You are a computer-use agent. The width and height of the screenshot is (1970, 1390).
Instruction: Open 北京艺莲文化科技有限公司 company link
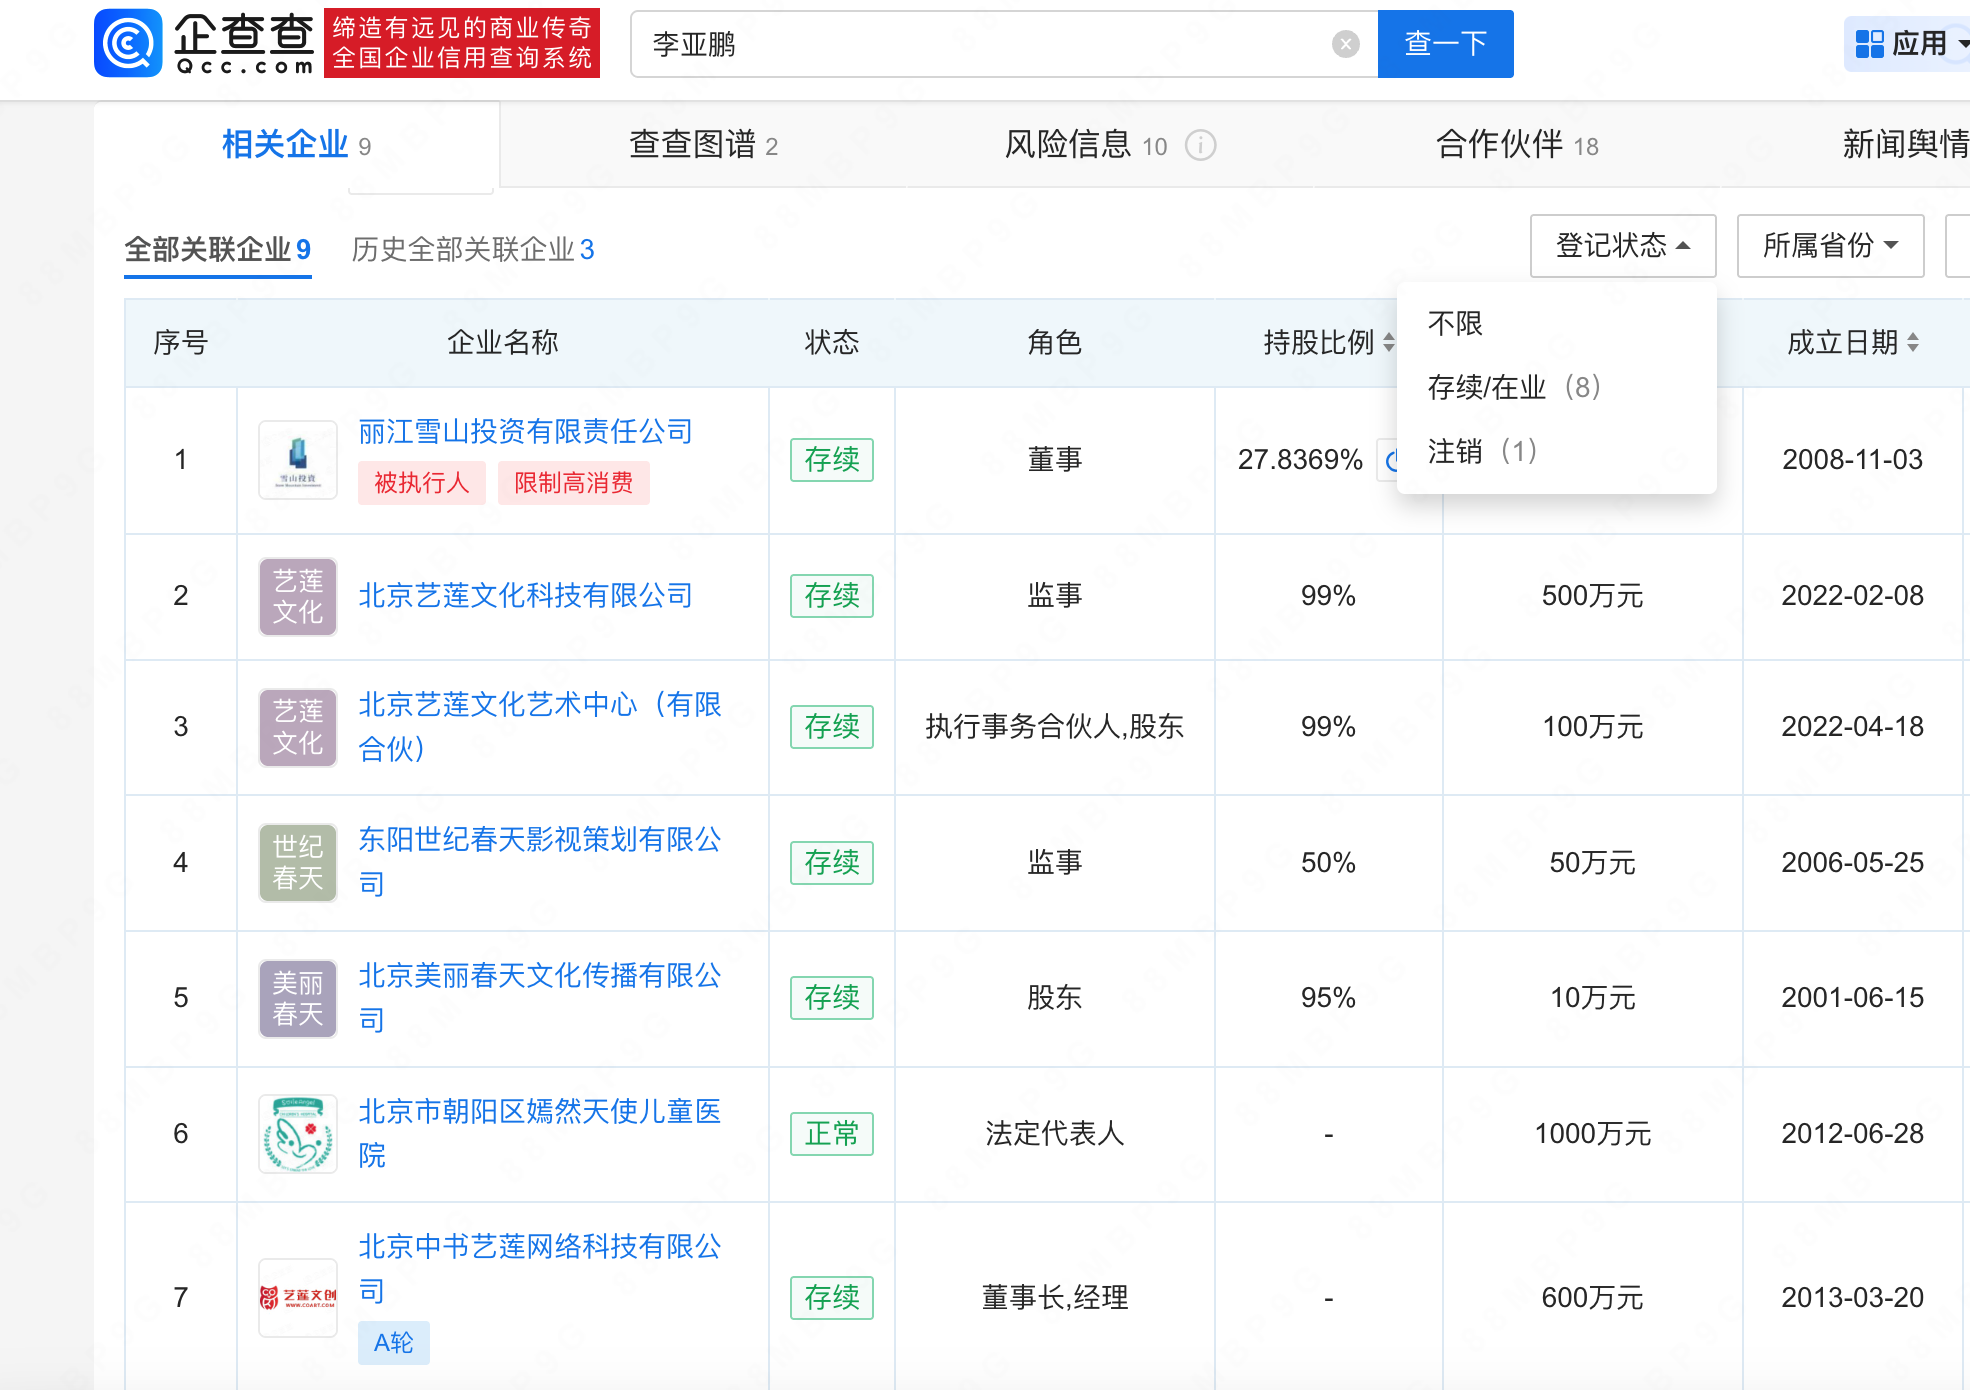[526, 596]
